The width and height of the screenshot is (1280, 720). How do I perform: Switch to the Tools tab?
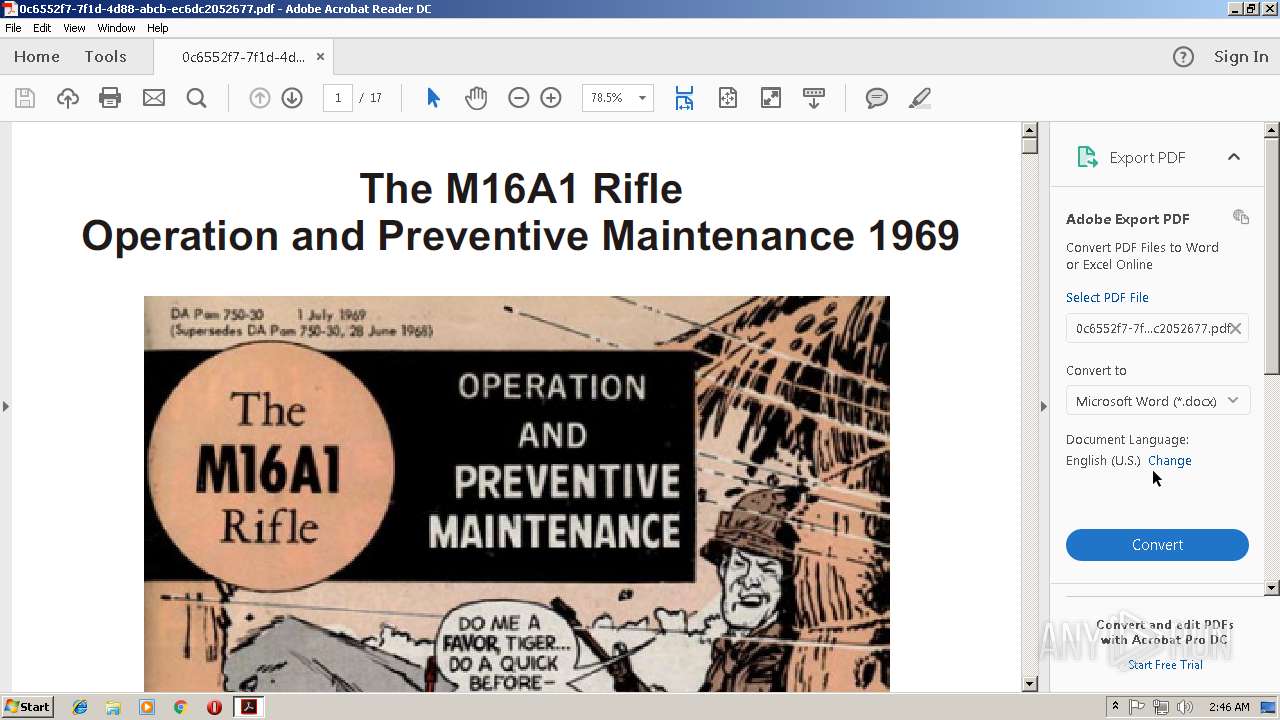(105, 57)
